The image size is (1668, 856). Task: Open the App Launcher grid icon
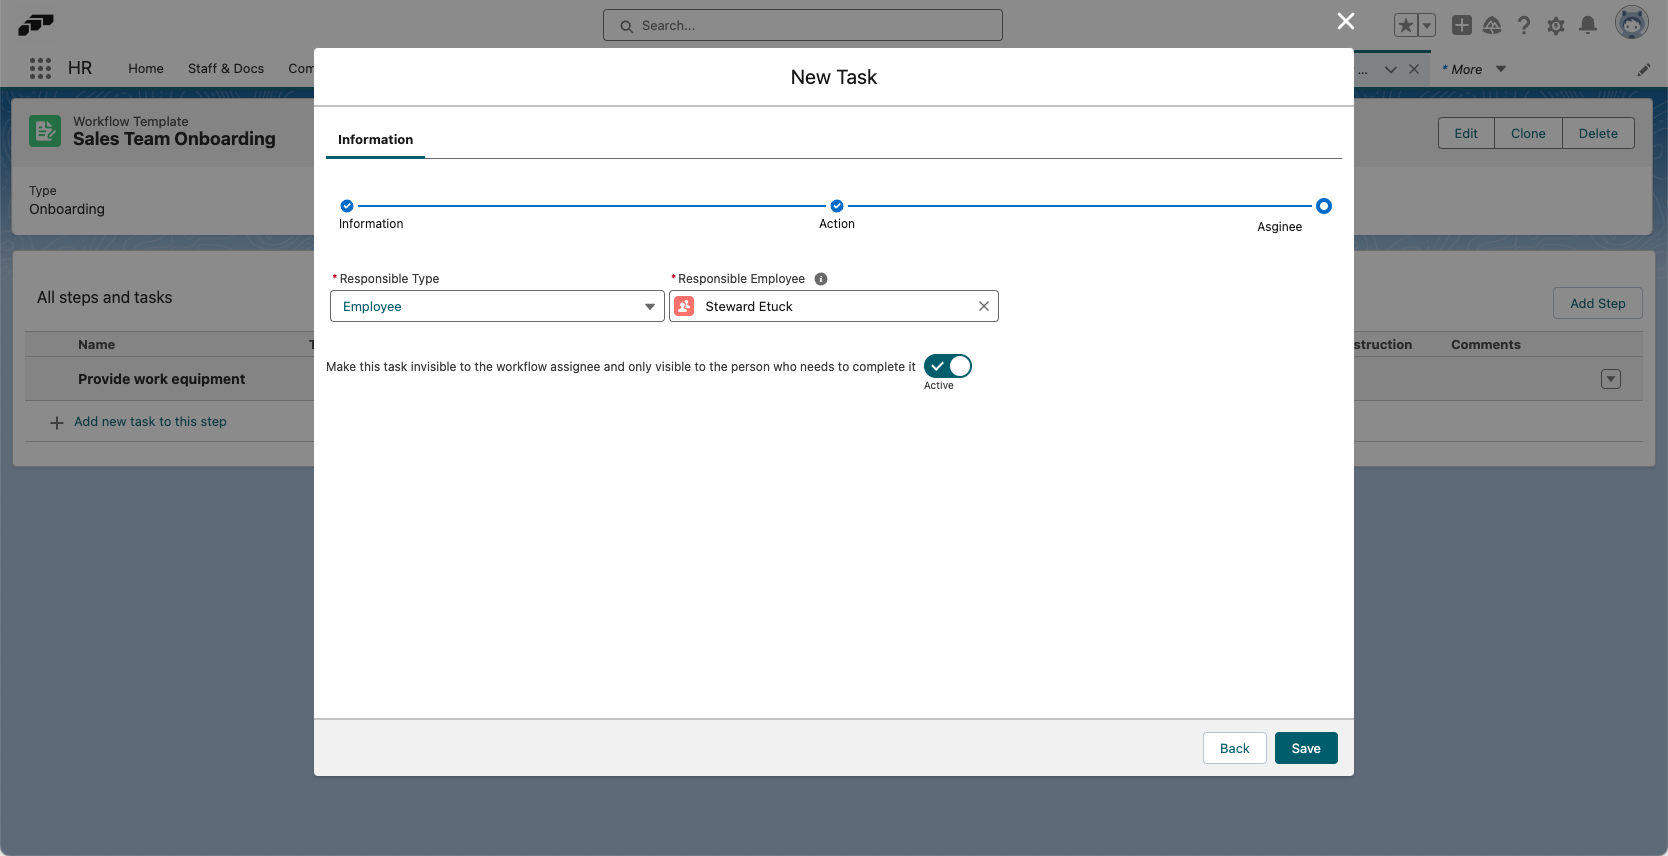click(x=40, y=68)
